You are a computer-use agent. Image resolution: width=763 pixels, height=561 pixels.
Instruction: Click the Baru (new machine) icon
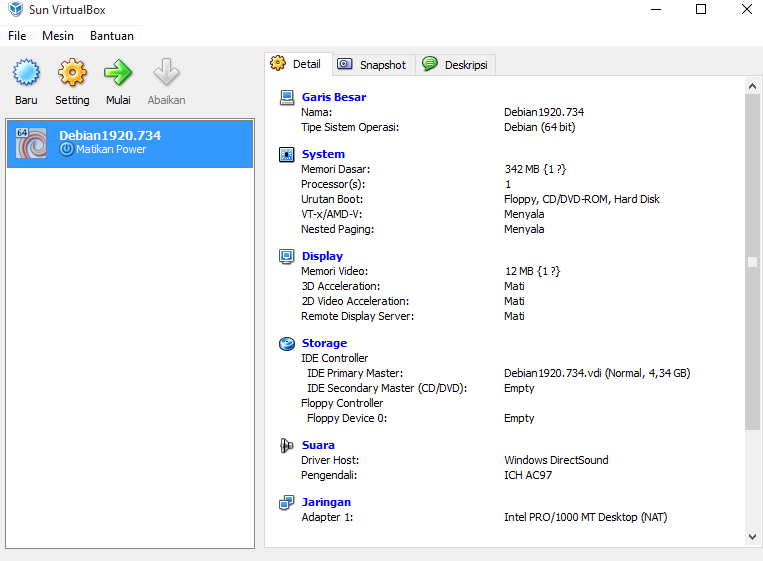pyautogui.click(x=26, y=72)
